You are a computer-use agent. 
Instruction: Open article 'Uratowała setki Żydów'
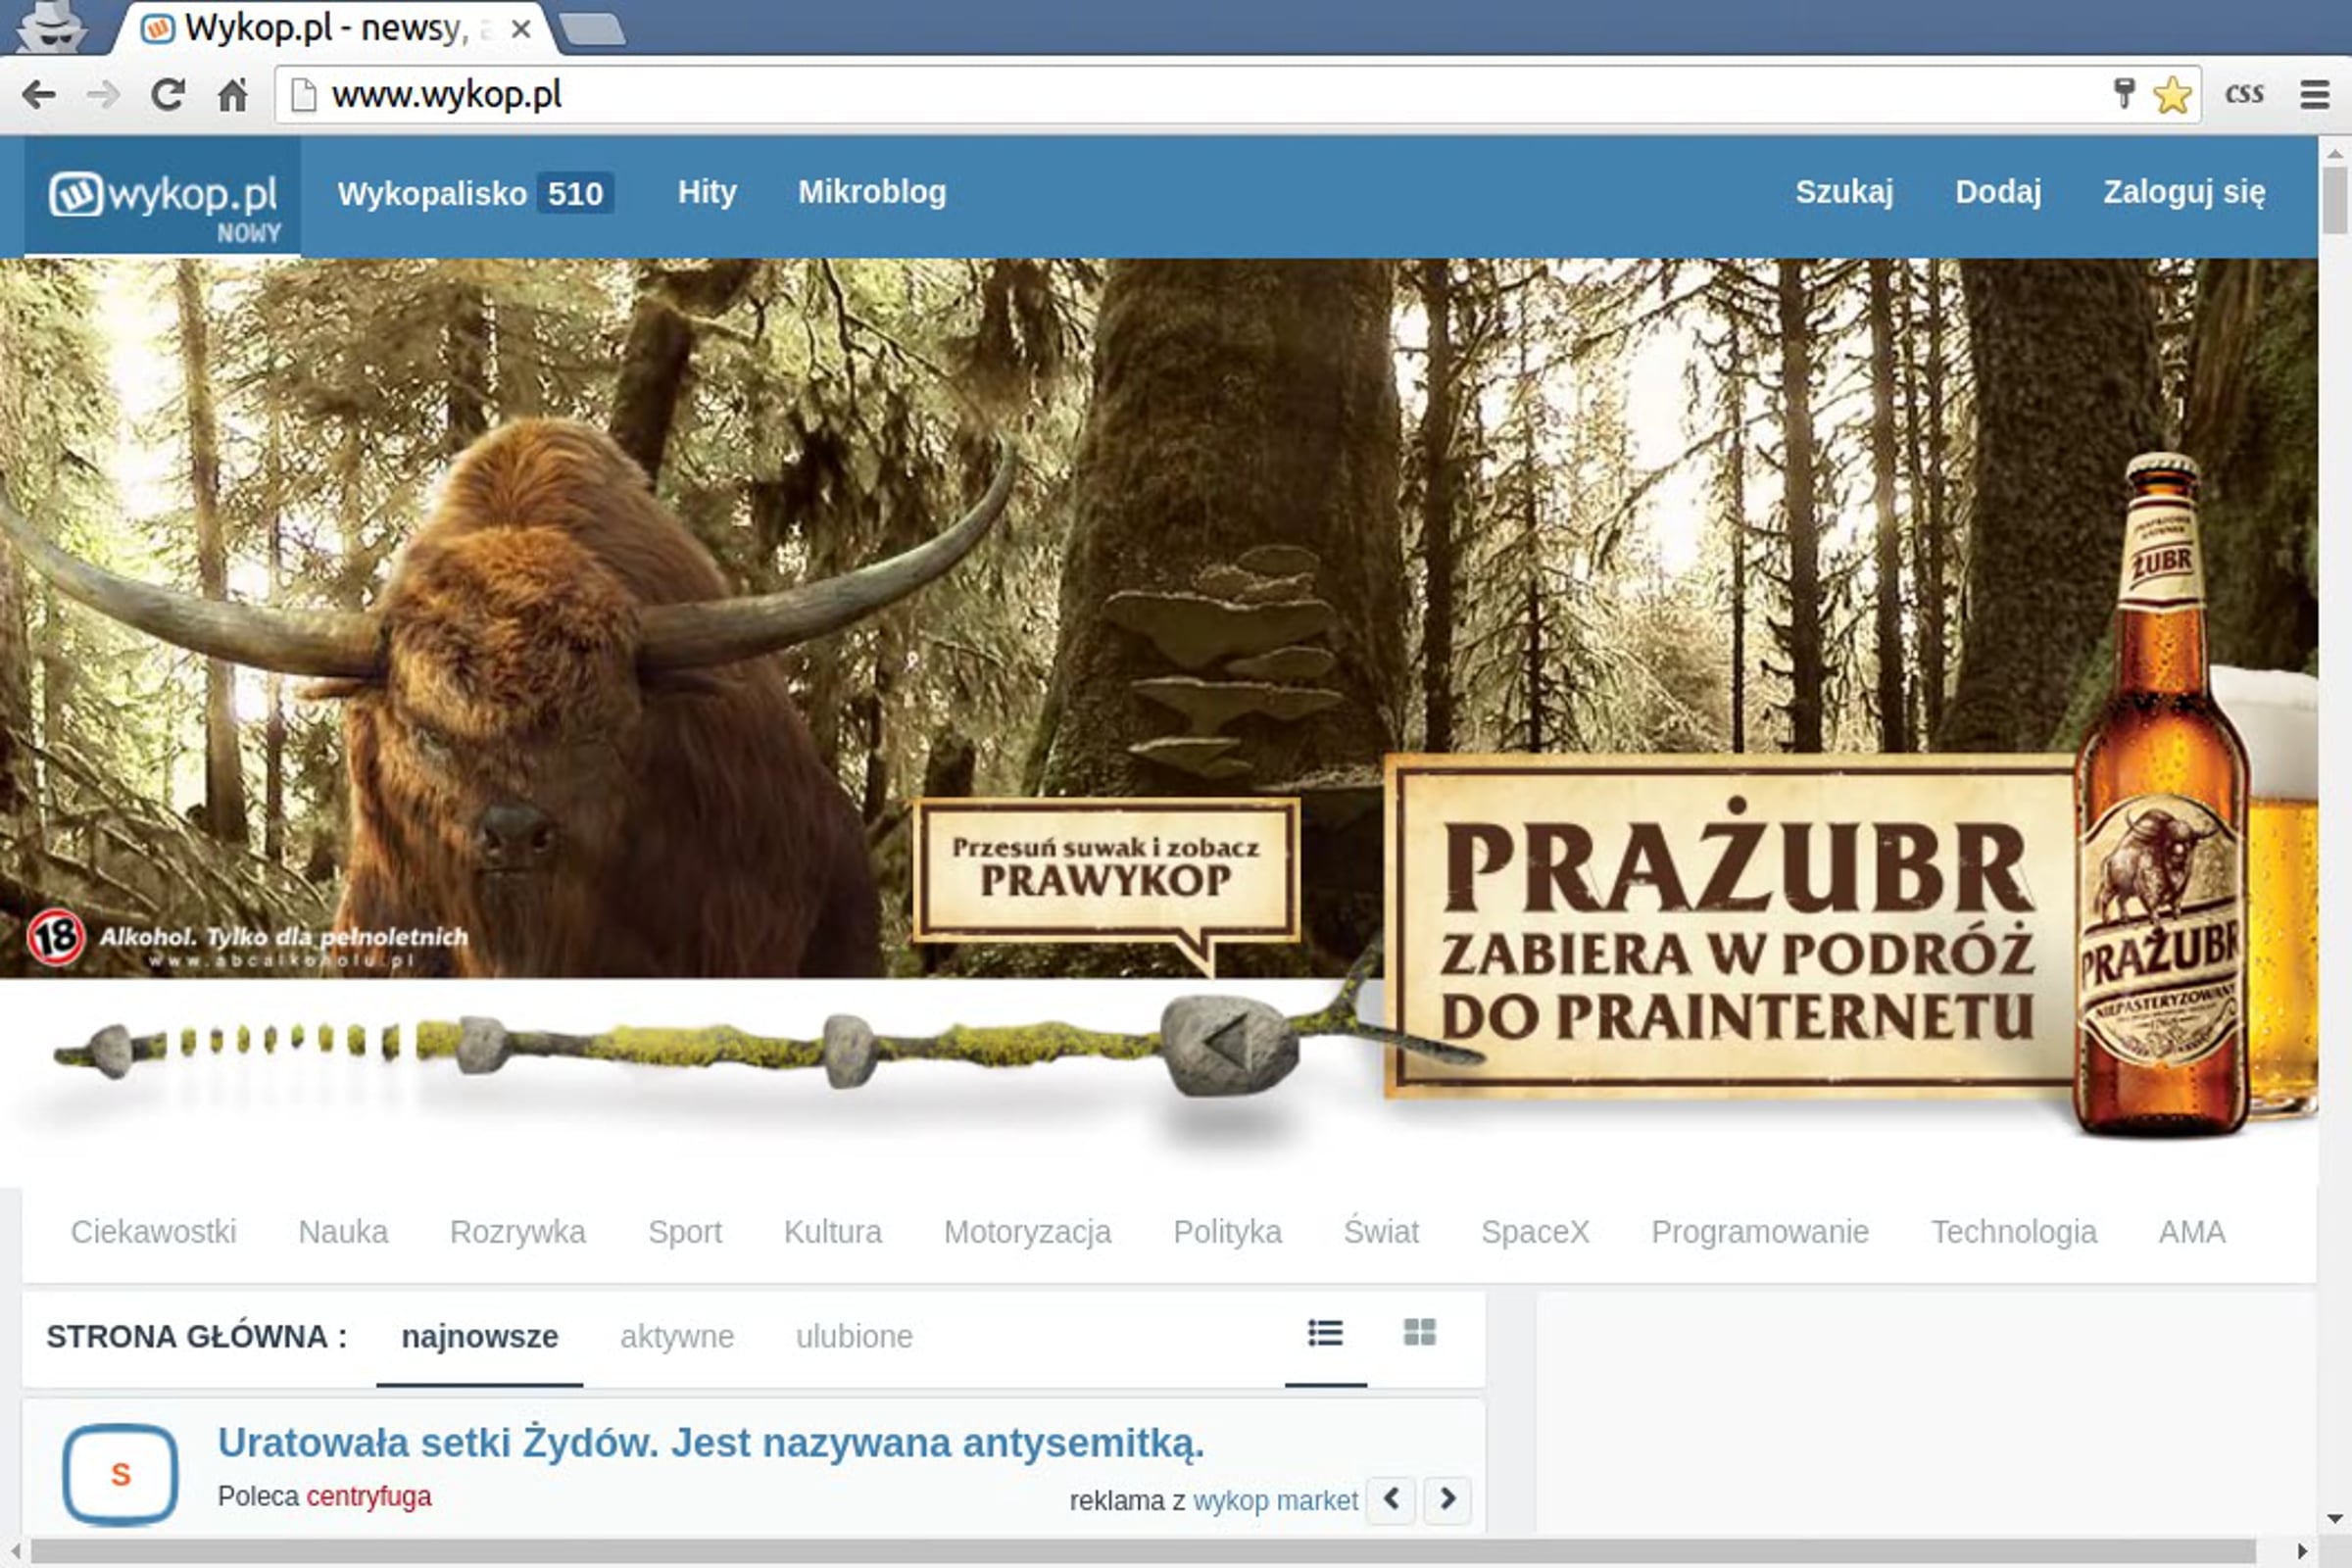(711, 1443)
